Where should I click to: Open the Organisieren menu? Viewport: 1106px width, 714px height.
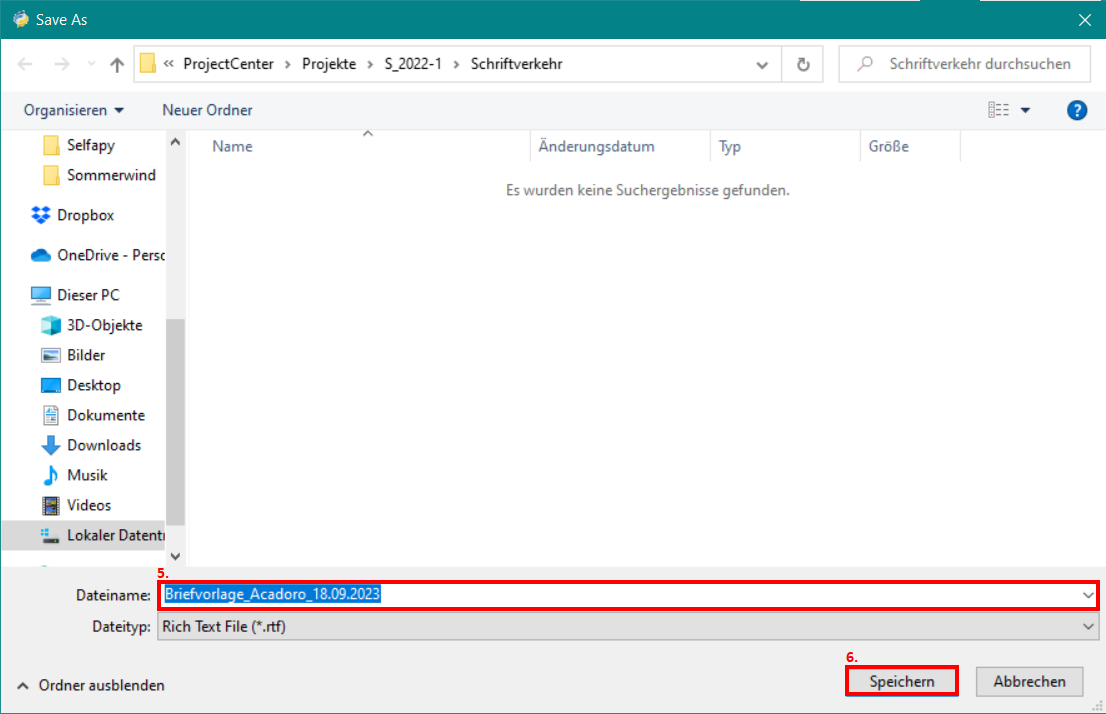74,110
